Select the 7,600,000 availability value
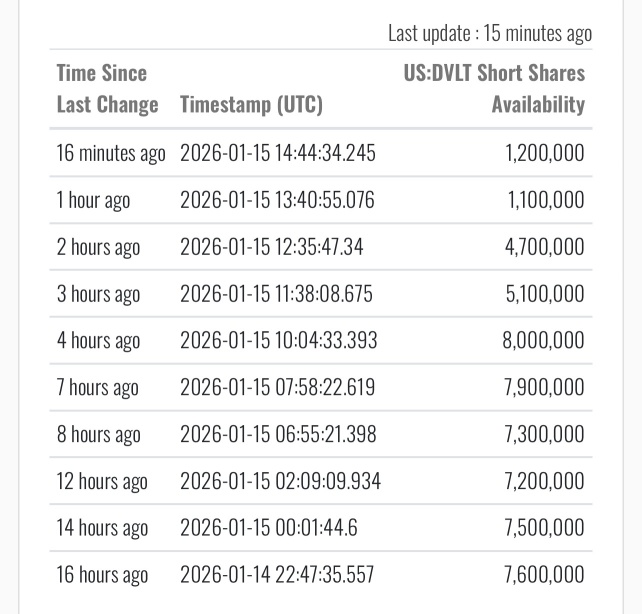Image resolution: width=642 pixels, height=614 pixels. tap(544, 575)
